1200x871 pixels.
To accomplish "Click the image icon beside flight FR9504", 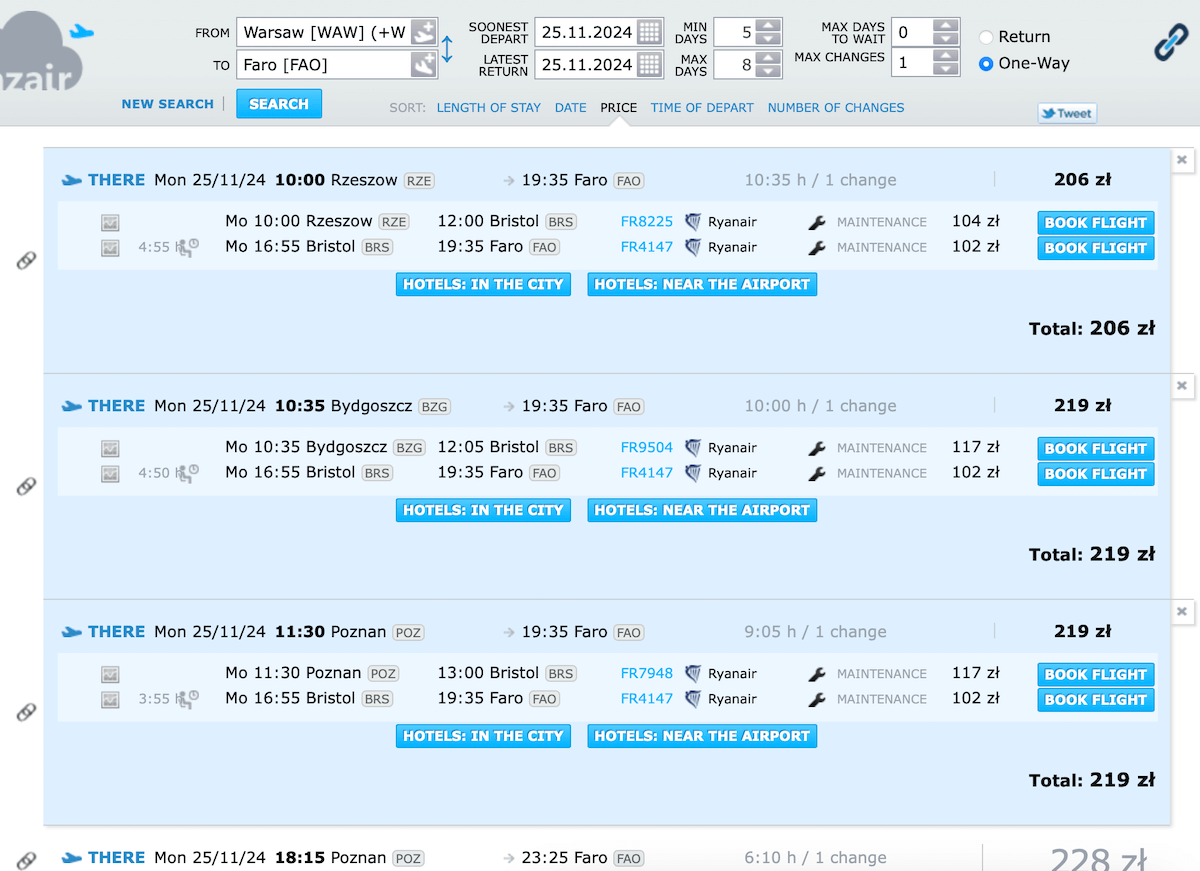I will coord(110,449).
